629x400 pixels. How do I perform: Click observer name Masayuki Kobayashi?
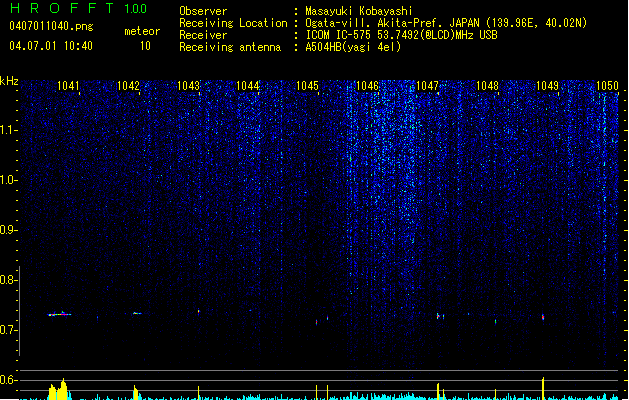359,11
